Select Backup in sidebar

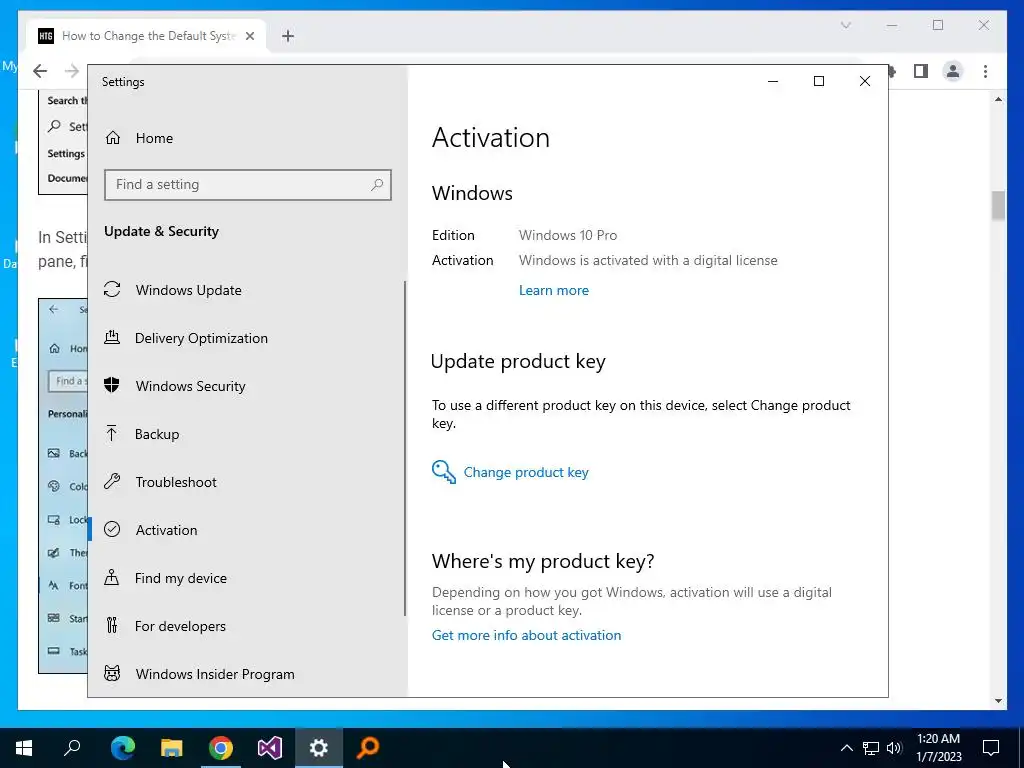pyautogui.click(x=157, y=434)
